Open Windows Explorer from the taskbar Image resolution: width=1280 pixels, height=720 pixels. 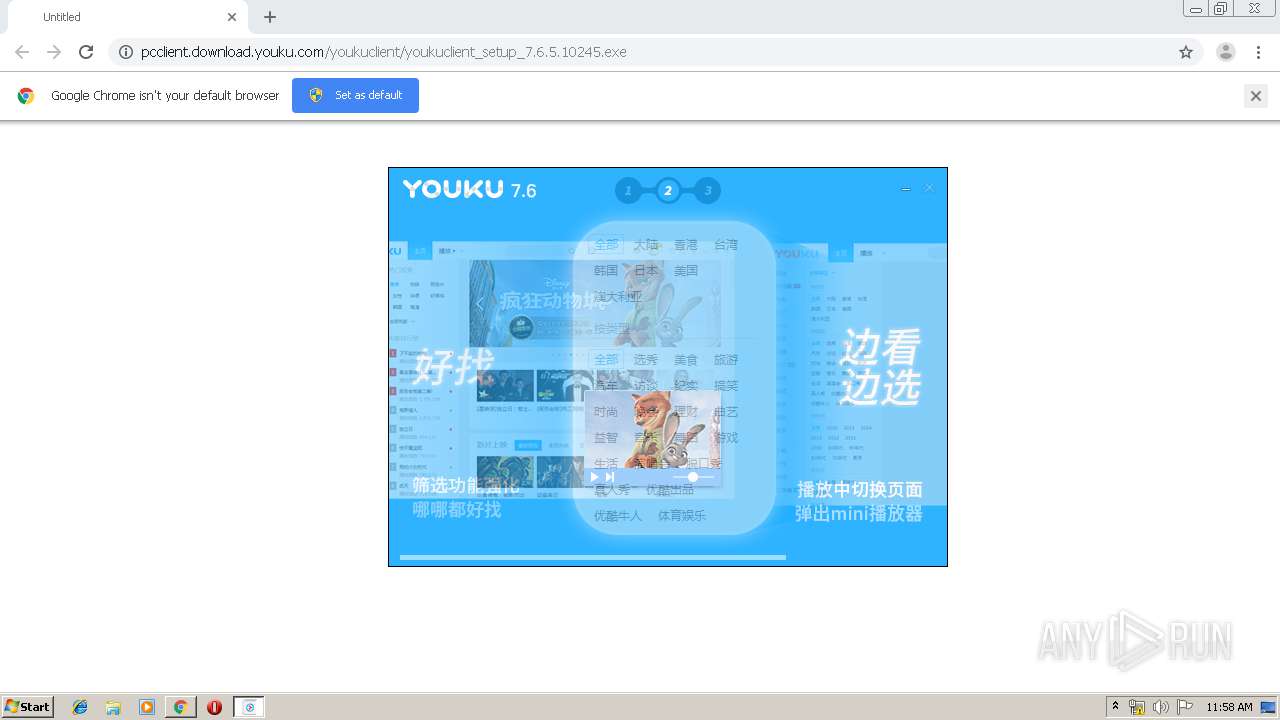point(113,707)
